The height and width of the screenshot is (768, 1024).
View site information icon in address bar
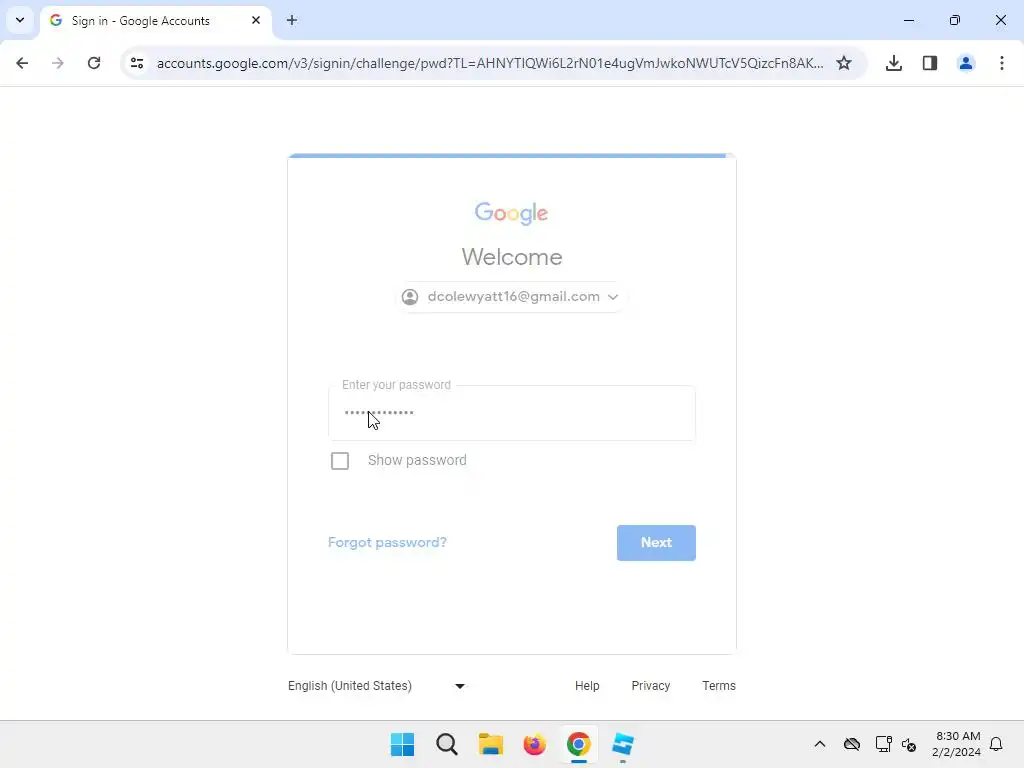click(x=137, y=63)
